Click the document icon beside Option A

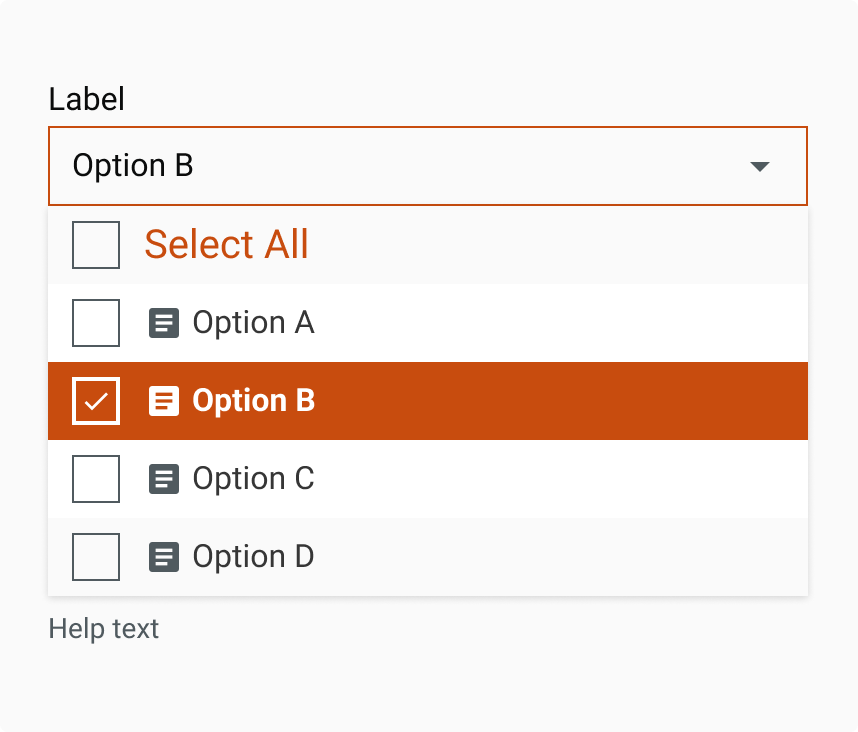[164, 323]
